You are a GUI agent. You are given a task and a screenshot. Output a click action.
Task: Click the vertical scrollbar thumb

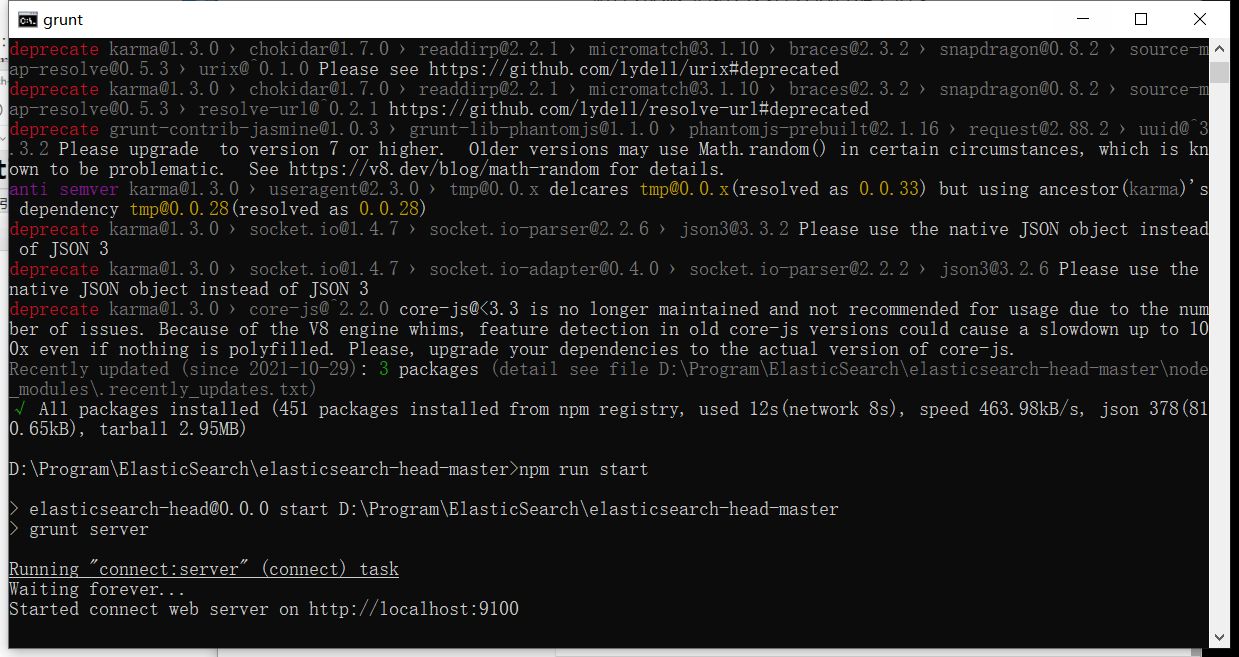[1219, 72]
